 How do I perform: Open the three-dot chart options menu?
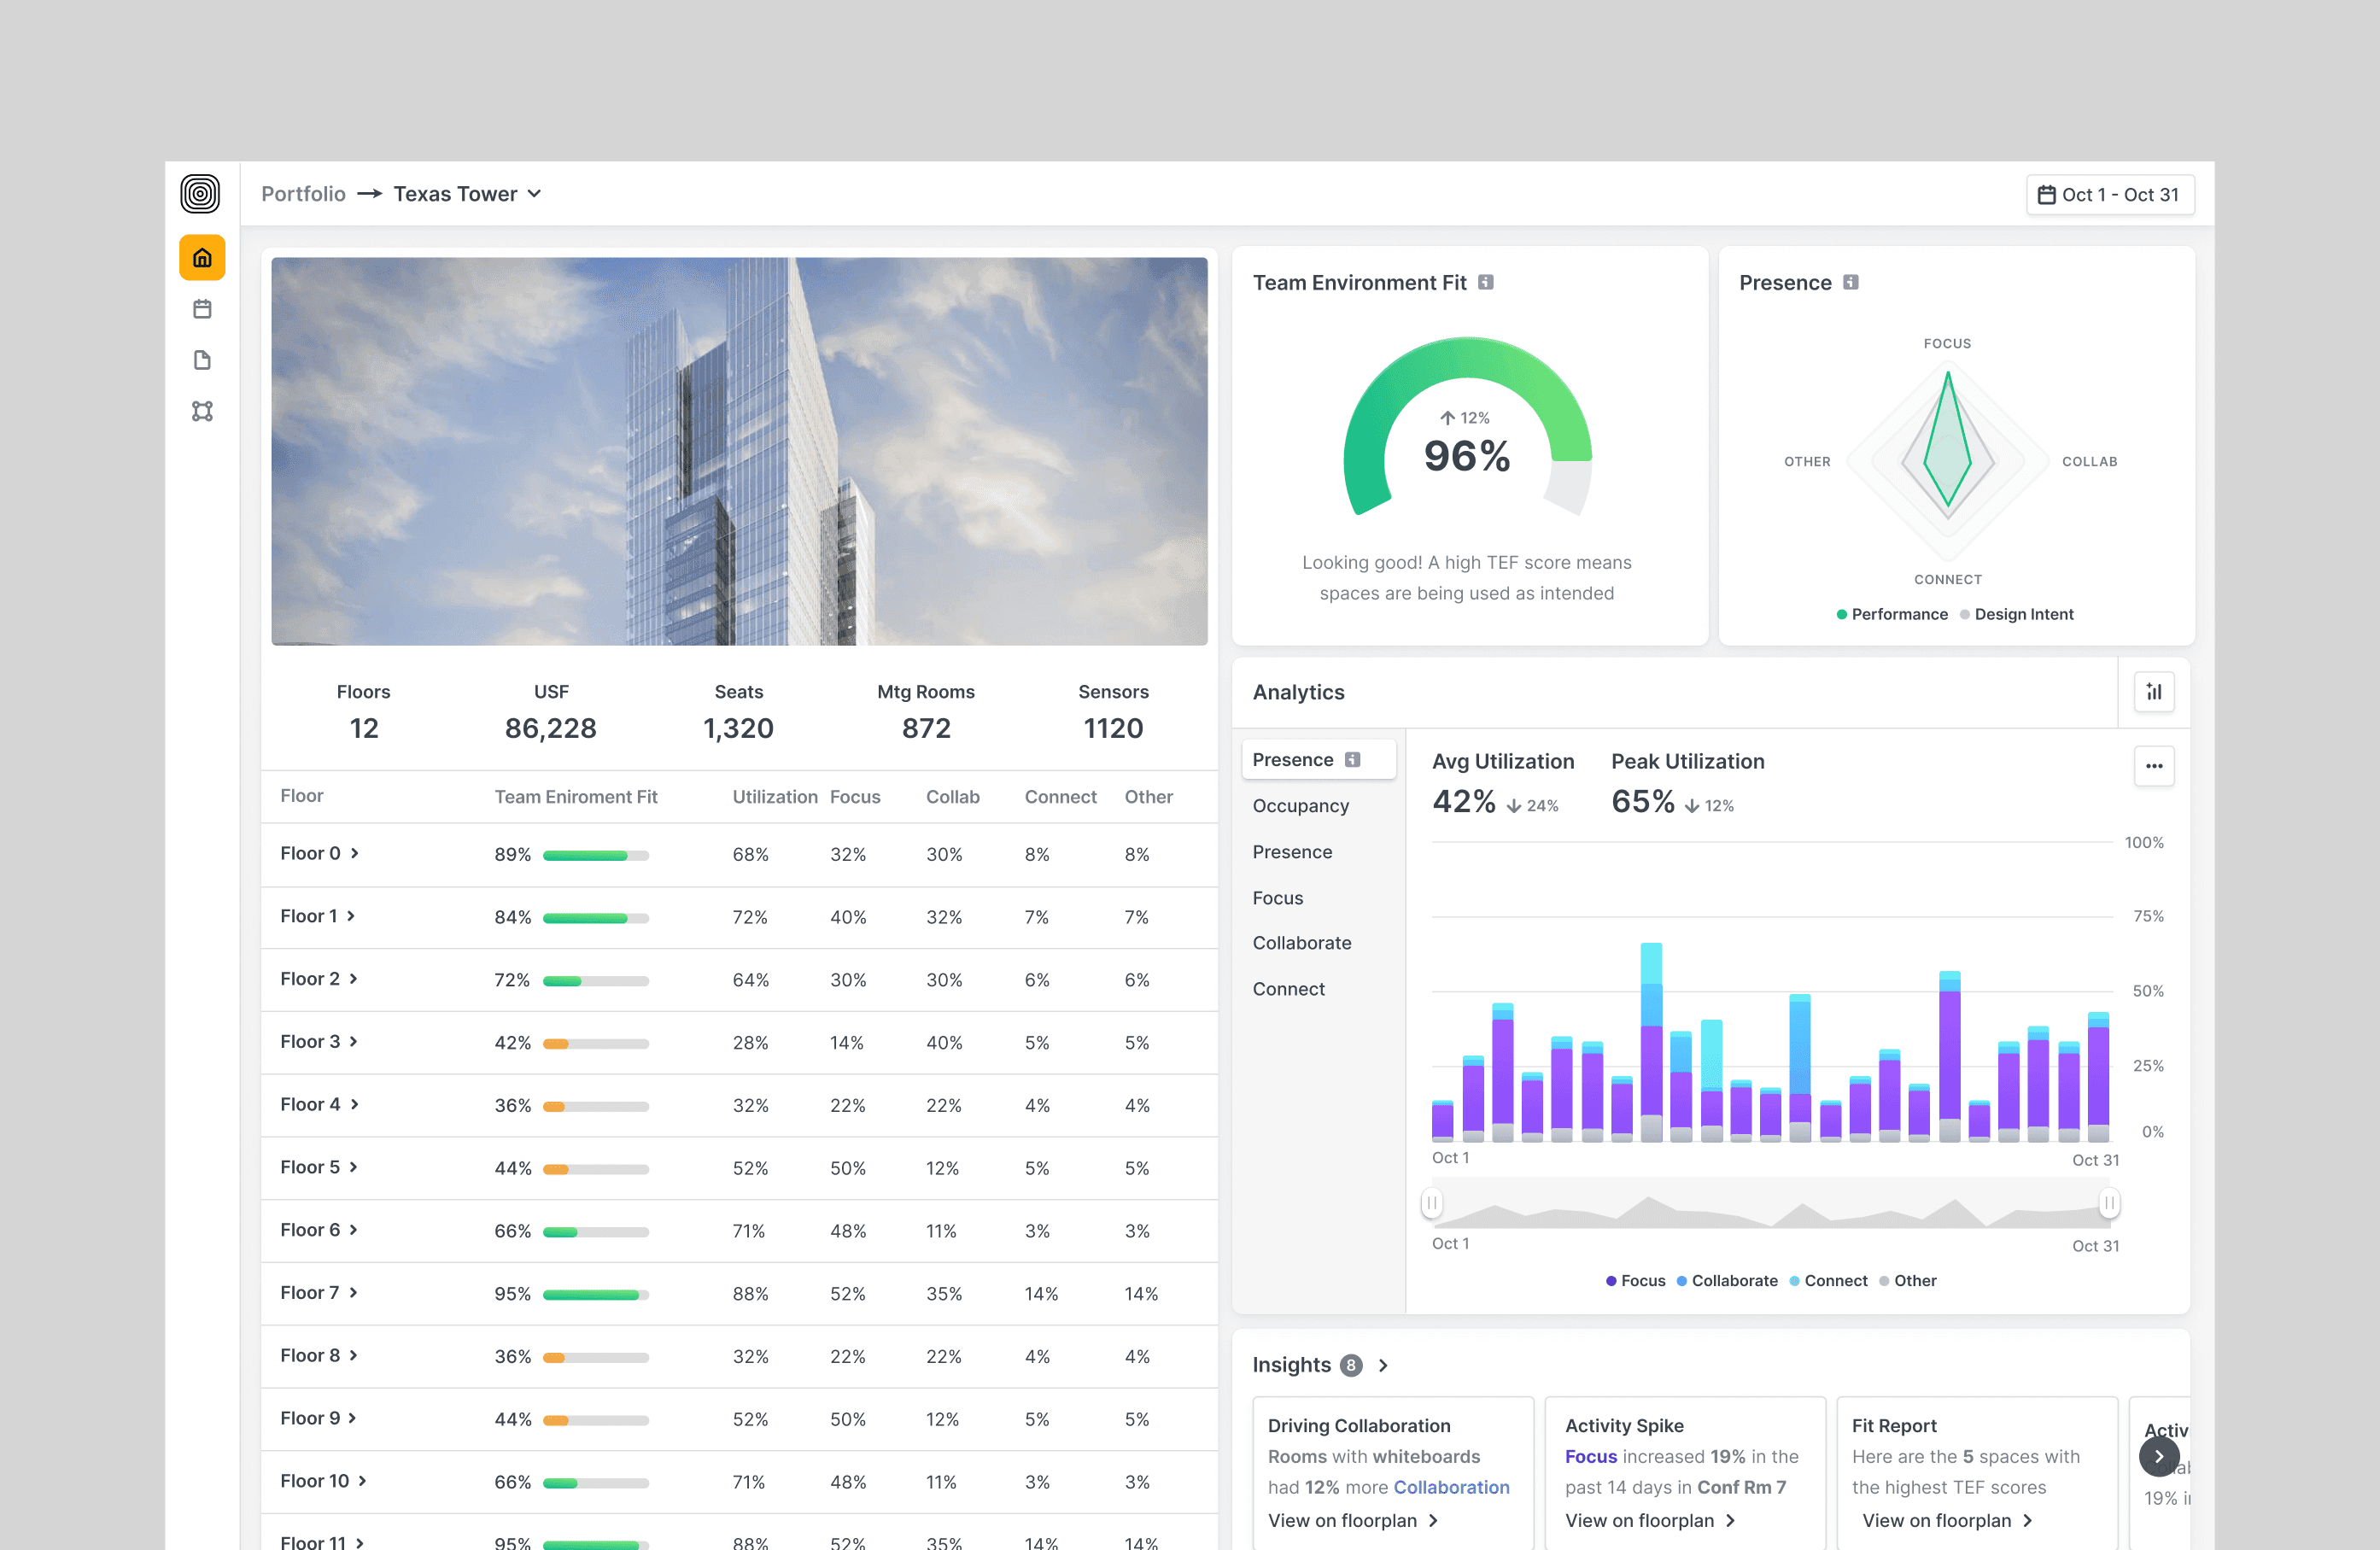tap(2154, 766)
